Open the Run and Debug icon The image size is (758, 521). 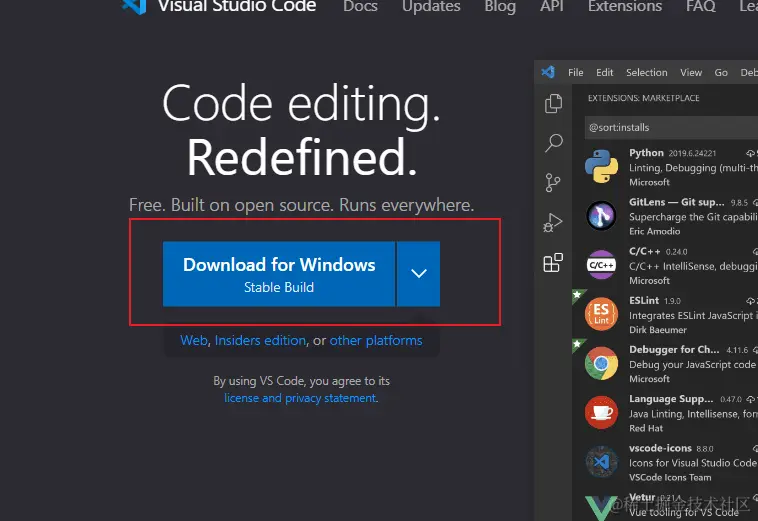(x=553, y=222)
